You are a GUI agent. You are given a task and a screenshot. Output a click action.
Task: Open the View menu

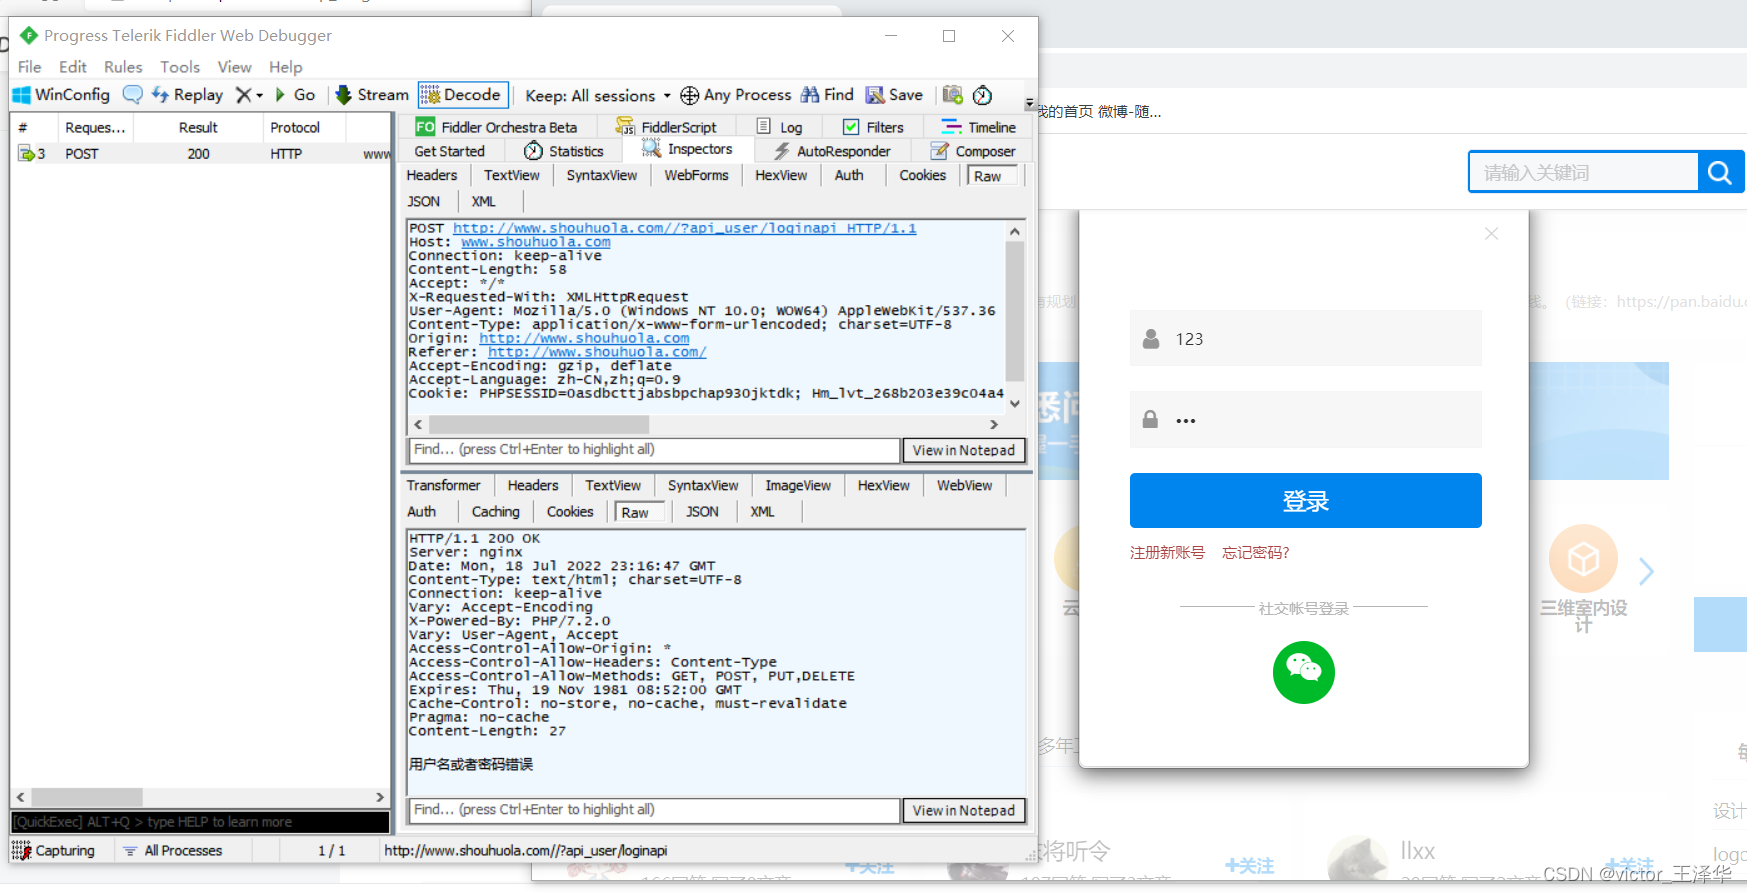pos(235,67)
